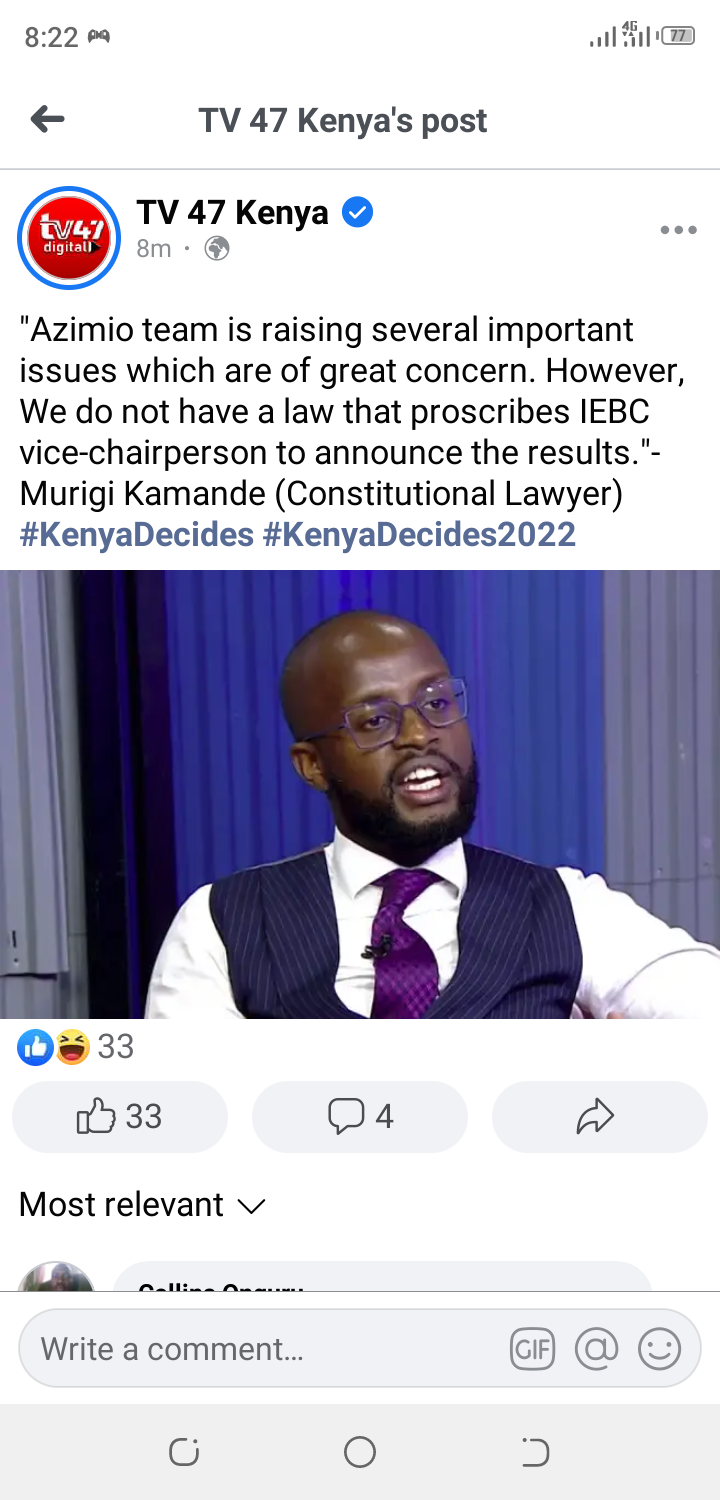Open the three-dot post options menu
This screenshot has width=720, height=1500.
pyautogui.click(x=678, y=230)
